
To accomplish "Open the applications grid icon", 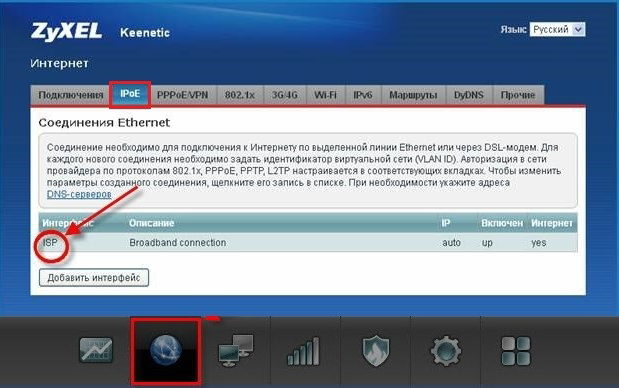I will coord(516,351).
